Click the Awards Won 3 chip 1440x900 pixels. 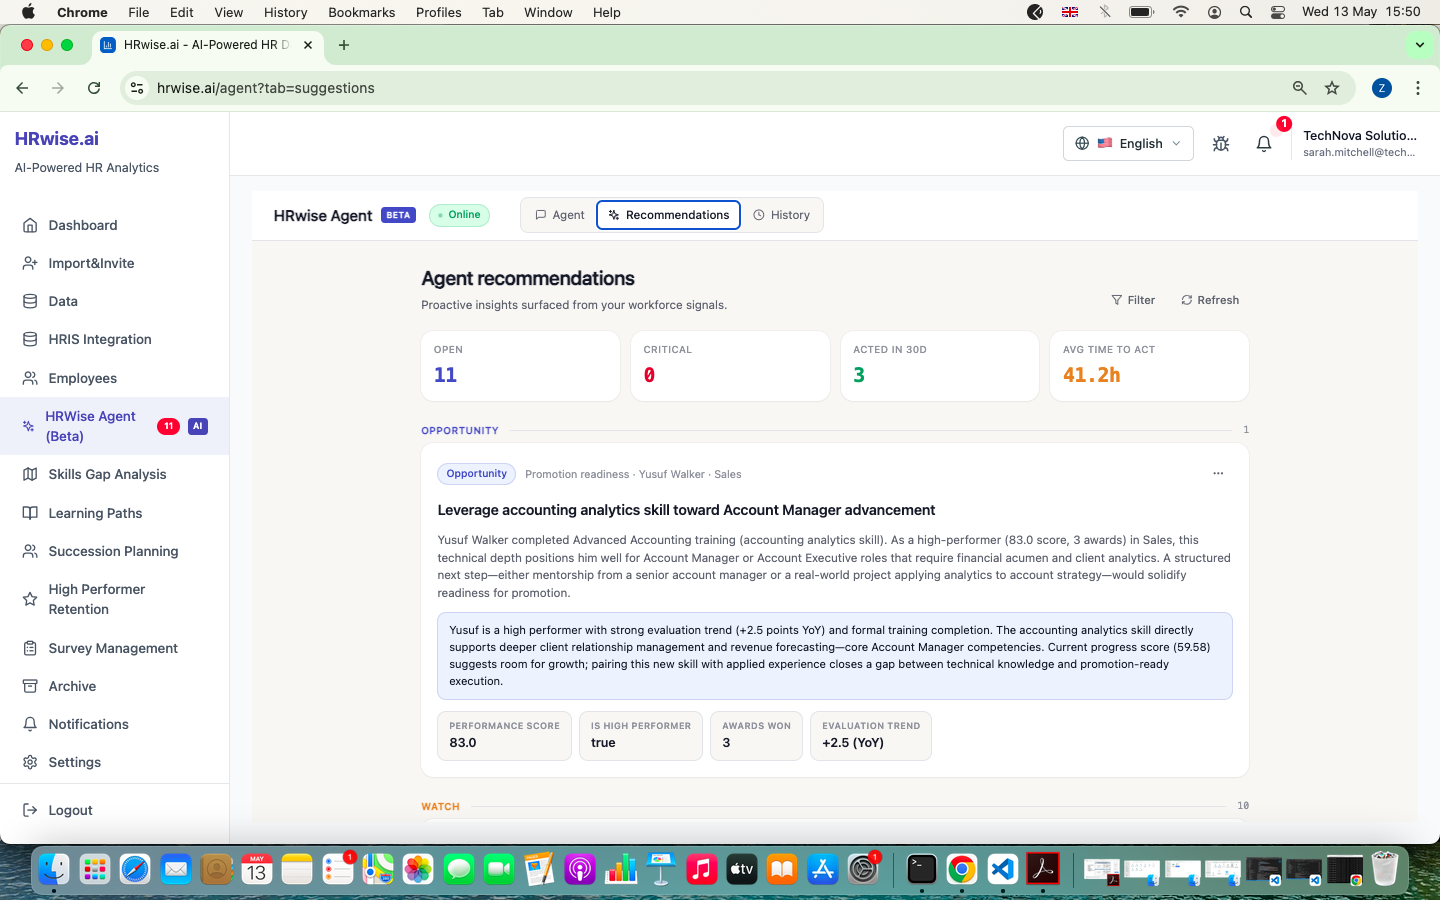(x=756, y=736)
